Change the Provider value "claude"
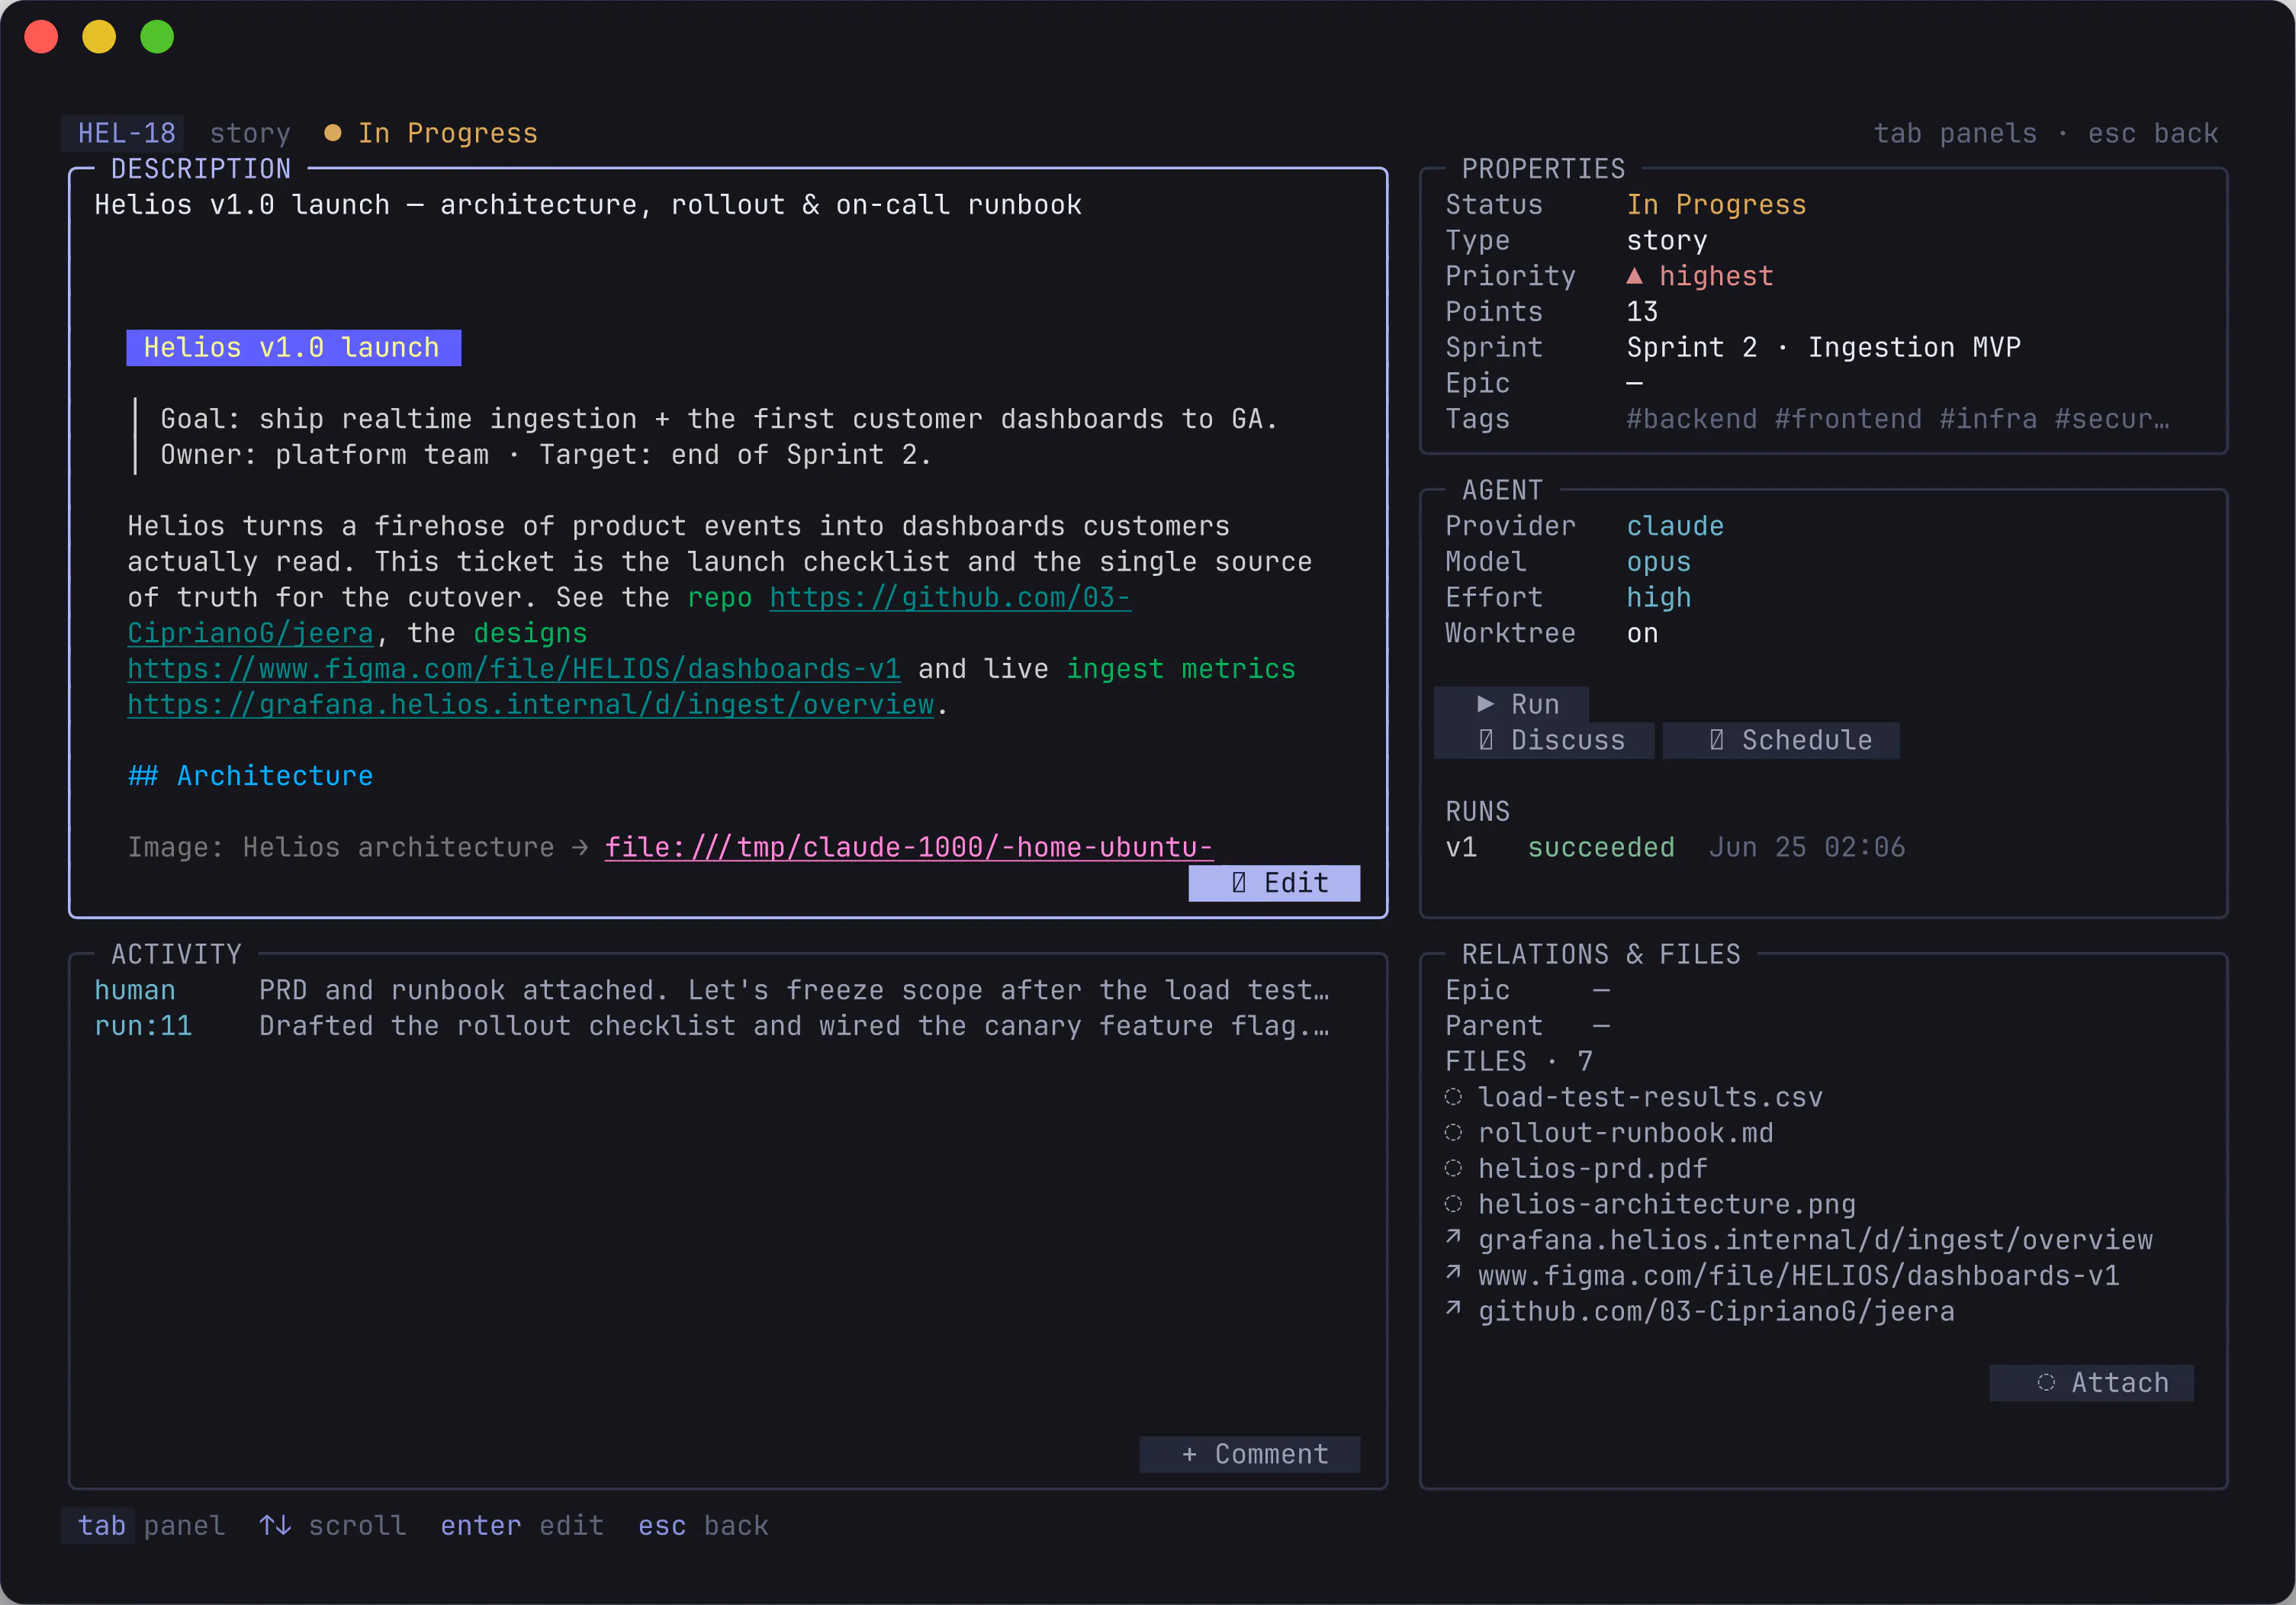Viewport: 2296px width, 1605px height. [x=1675, y=526]
